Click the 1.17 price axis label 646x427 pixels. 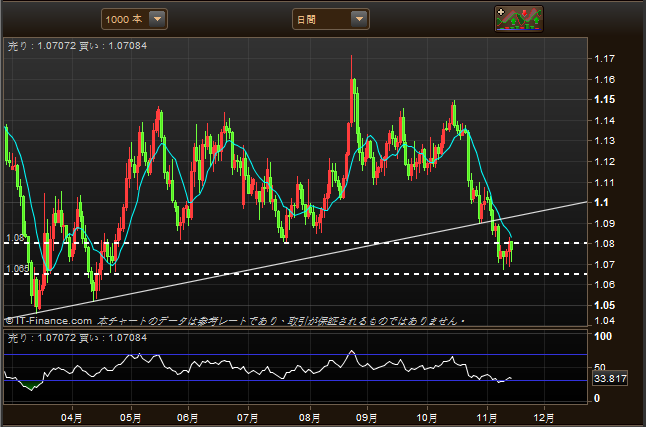click(604, 59)
